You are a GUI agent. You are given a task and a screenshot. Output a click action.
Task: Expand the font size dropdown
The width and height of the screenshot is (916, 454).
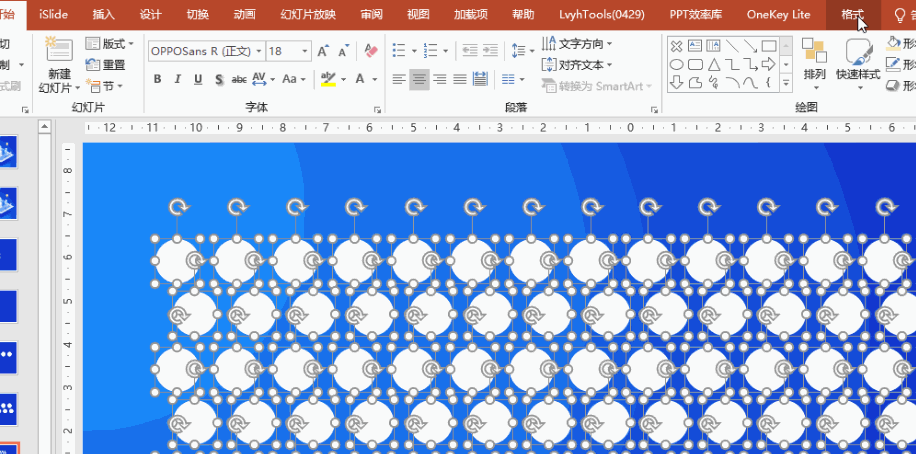(x=304, y=51)
